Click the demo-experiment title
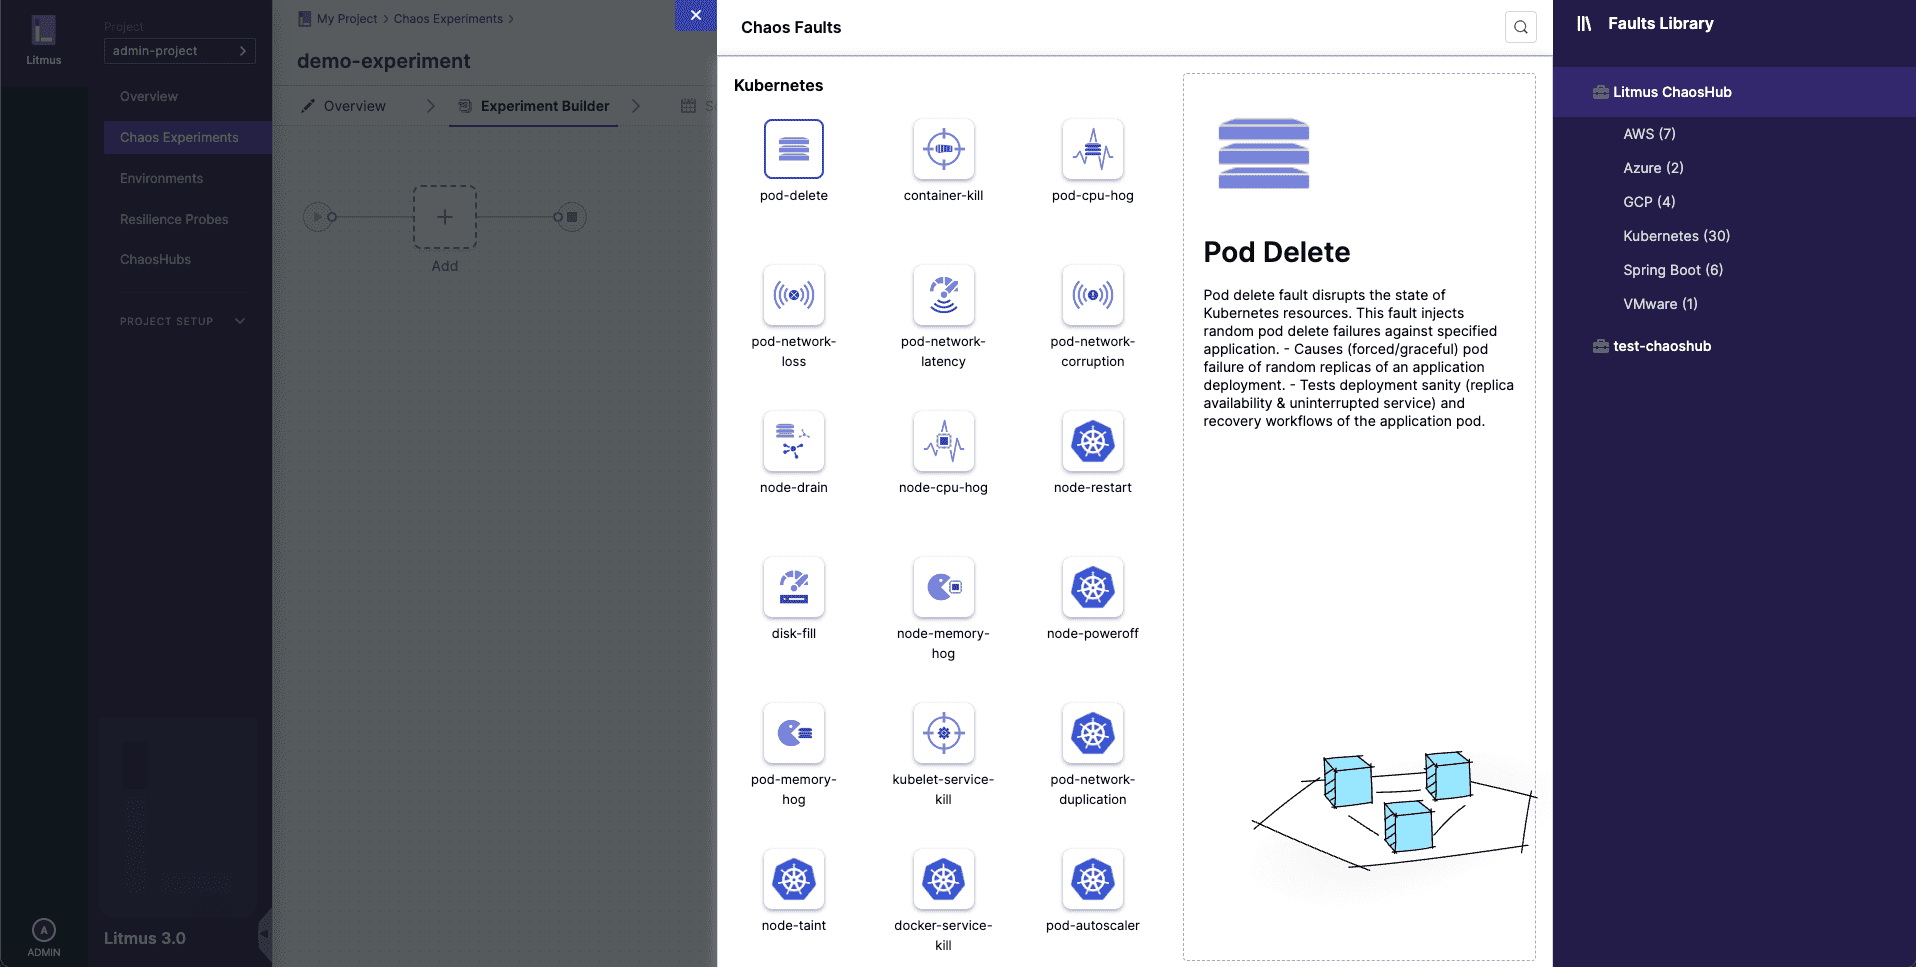The image size is (1916, 967). (x=383, y=61)
